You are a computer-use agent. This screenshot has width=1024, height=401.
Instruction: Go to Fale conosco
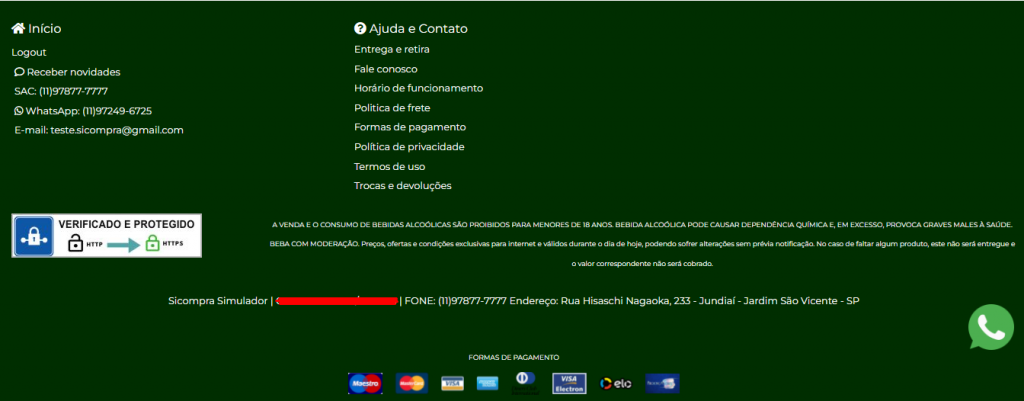click(x=386, y=69)
